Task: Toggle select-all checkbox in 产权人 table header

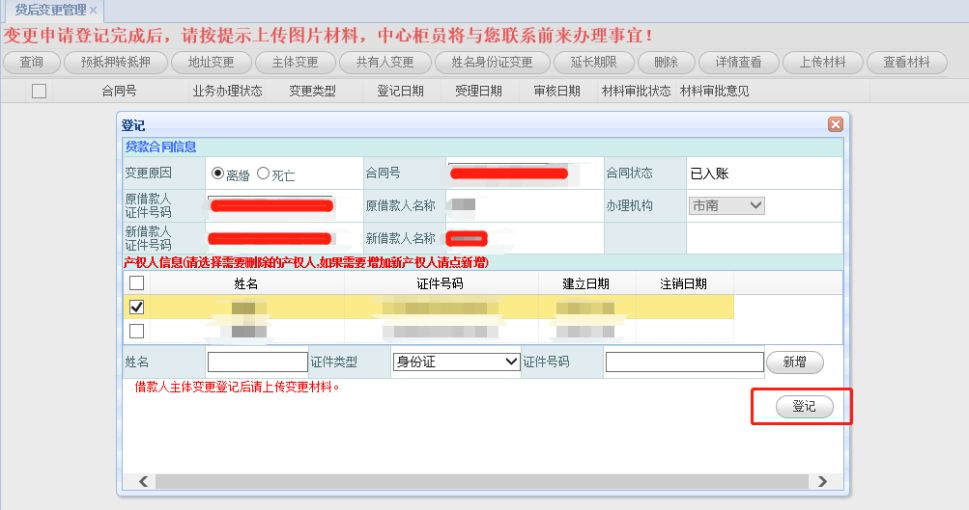Action: pyautogui.click(x=137, y=283)
